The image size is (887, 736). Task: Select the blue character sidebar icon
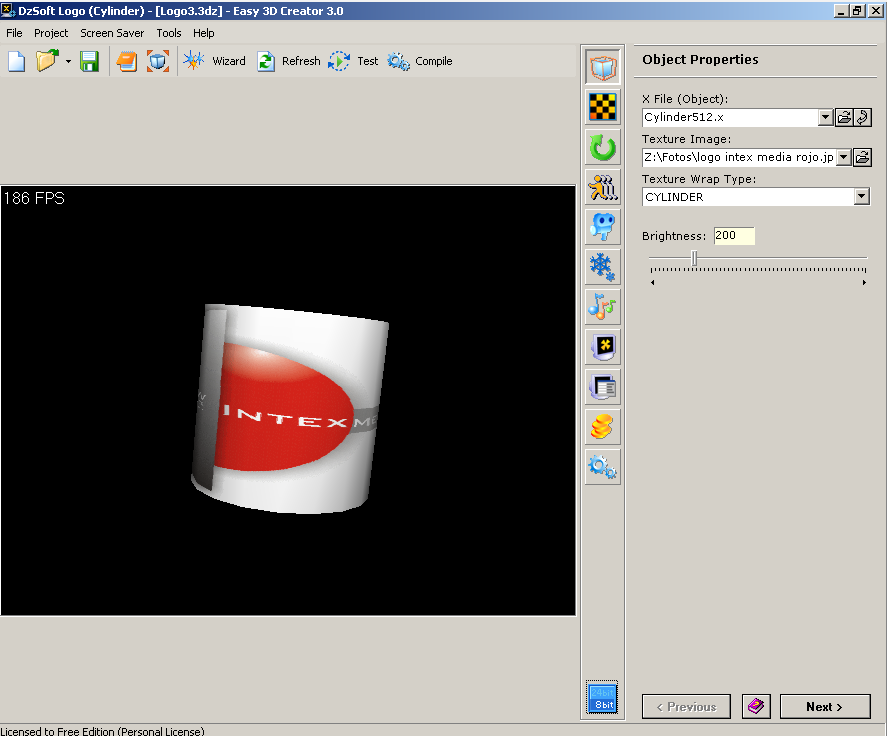click(603, 227)
